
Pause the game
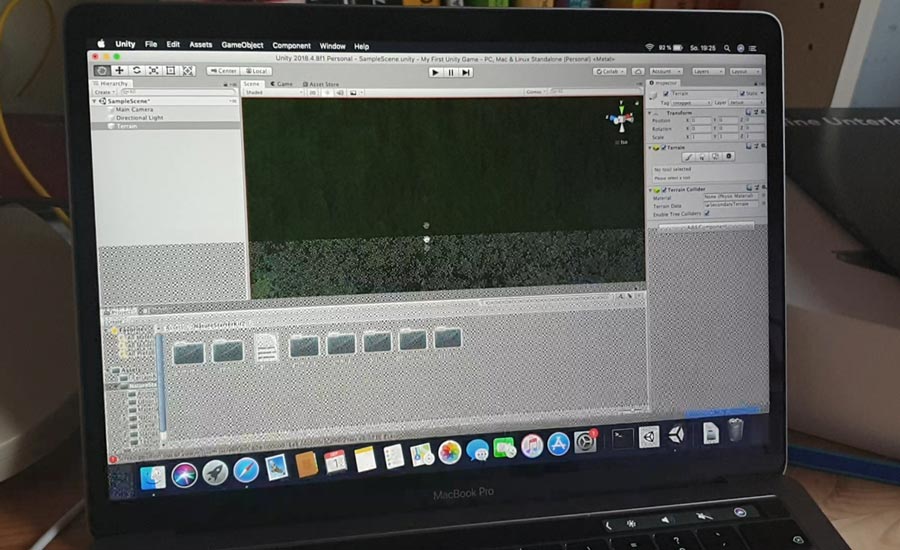coord(451,72)
